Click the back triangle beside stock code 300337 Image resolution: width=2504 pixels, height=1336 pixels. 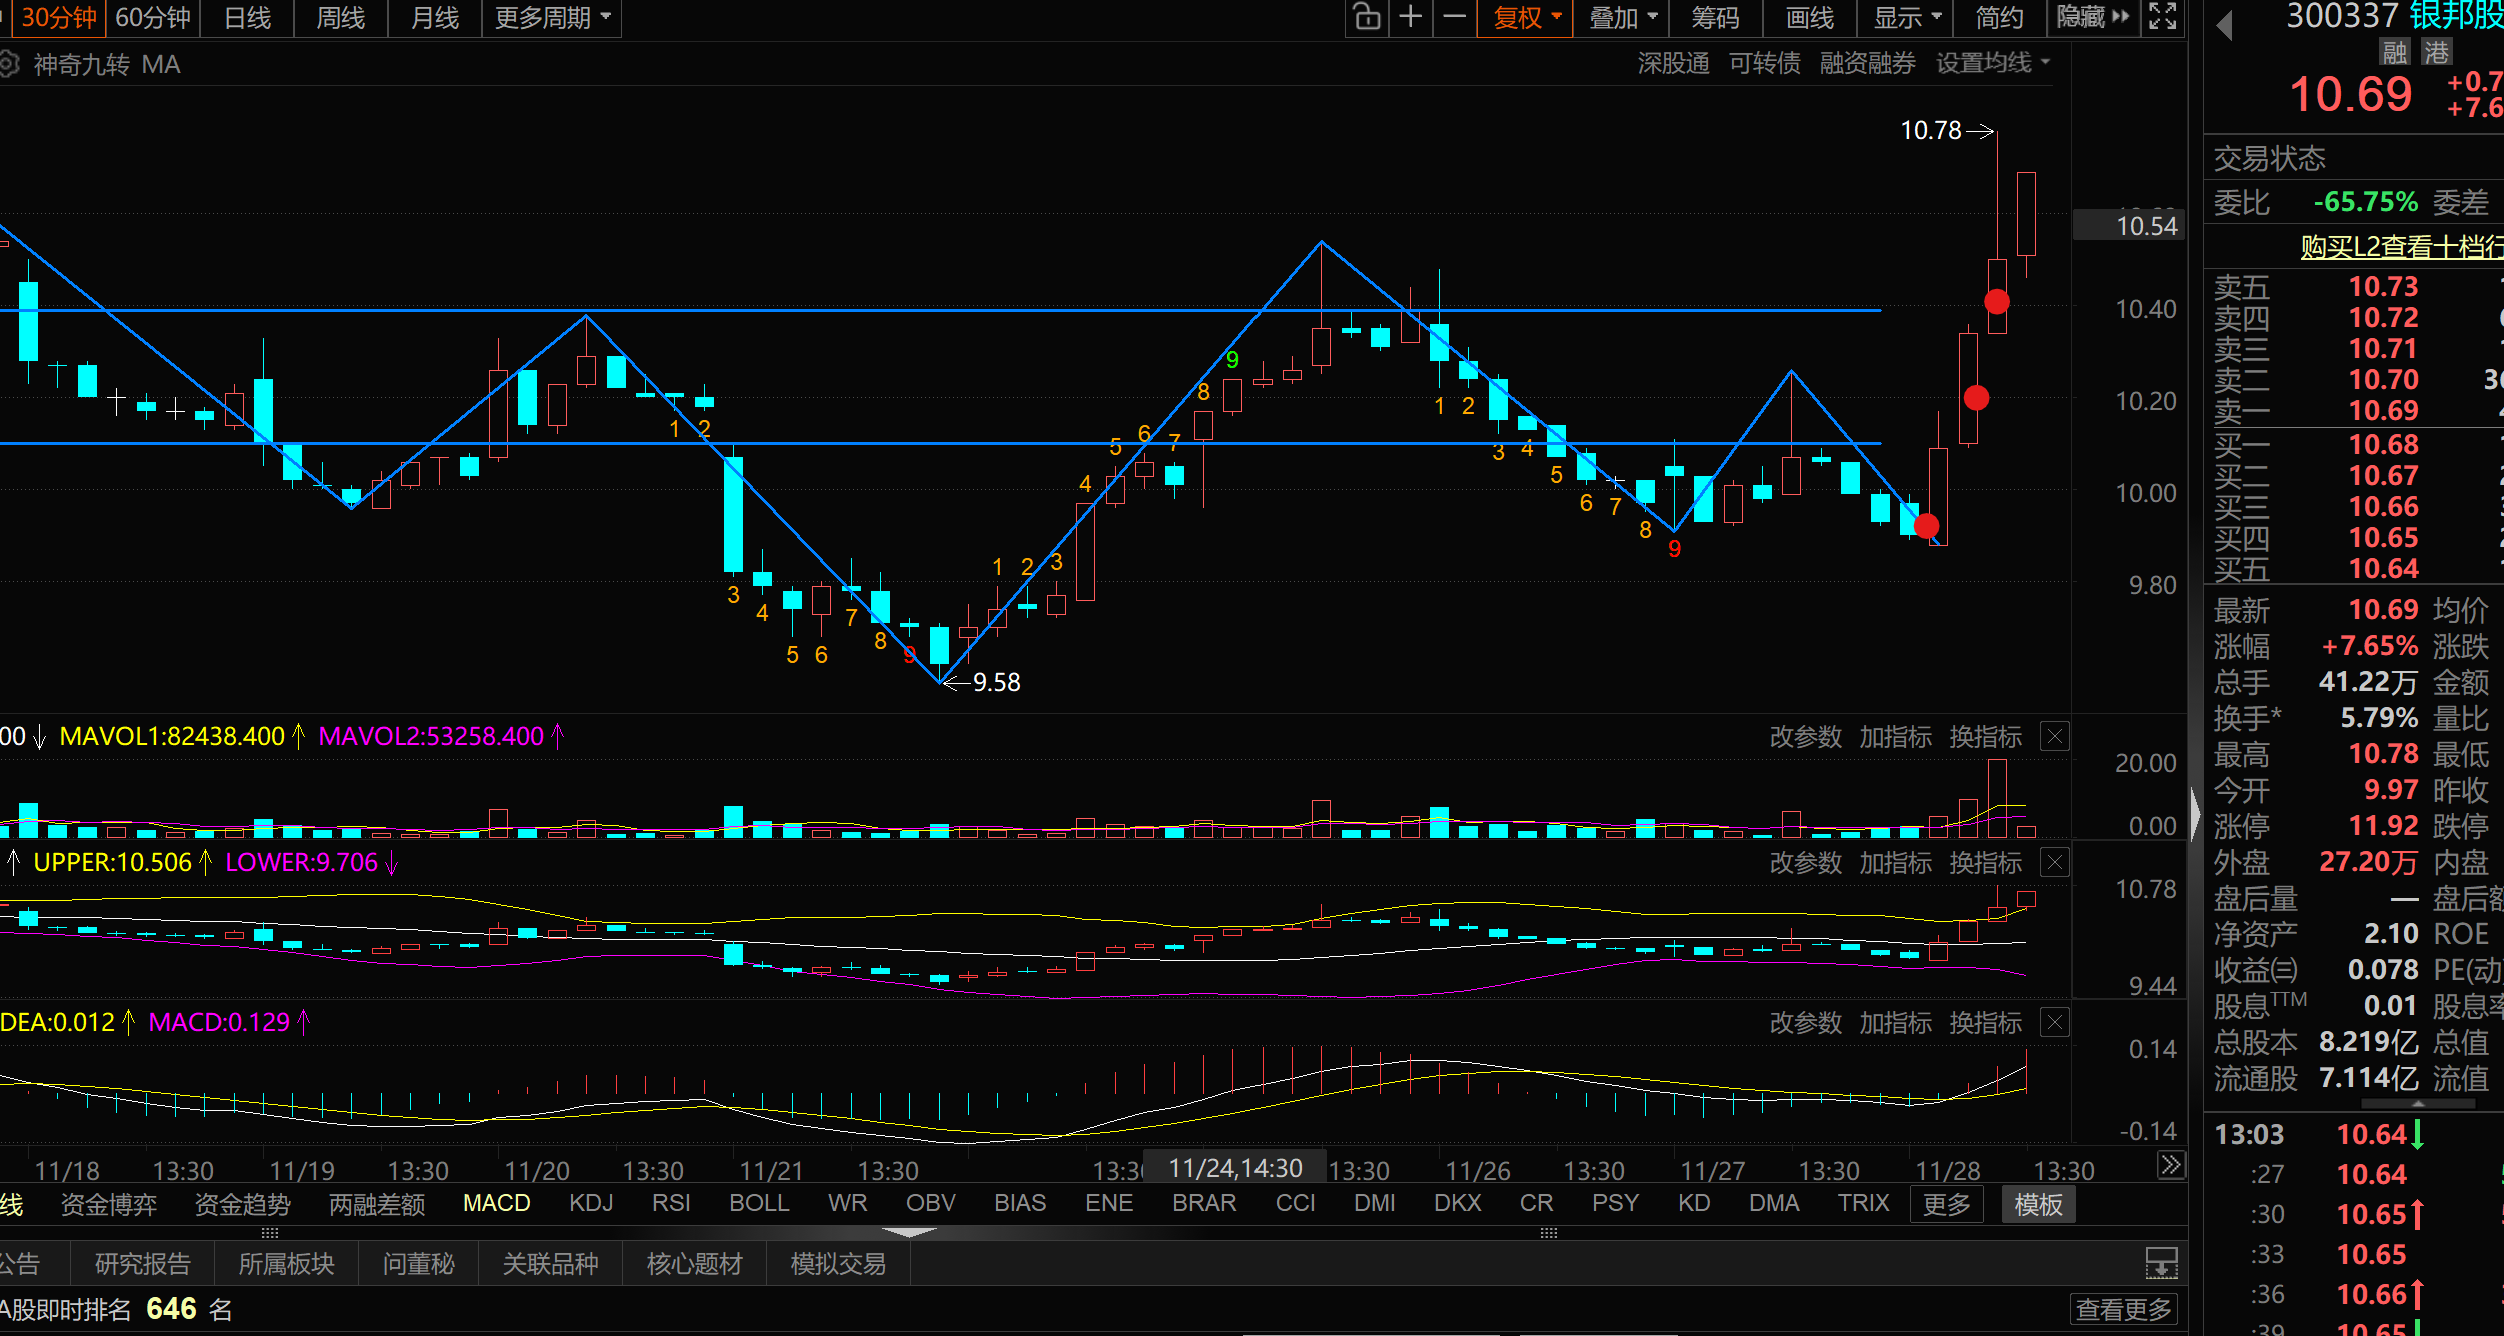pyautogui.click(x=2224, y=25)
